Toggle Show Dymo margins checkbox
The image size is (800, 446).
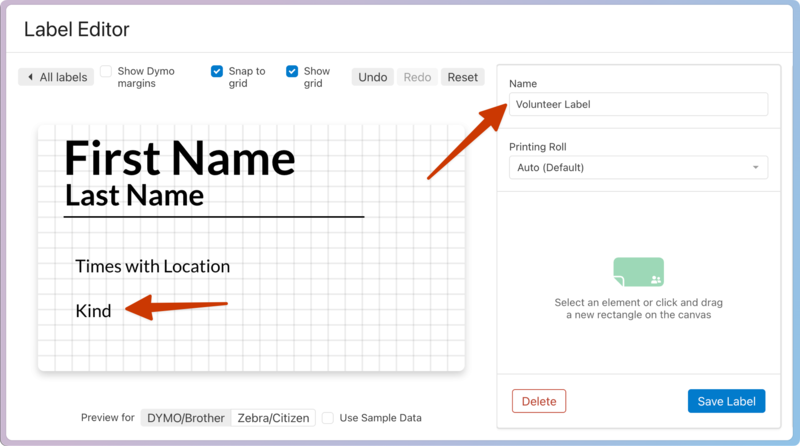[x=106, y=72]
